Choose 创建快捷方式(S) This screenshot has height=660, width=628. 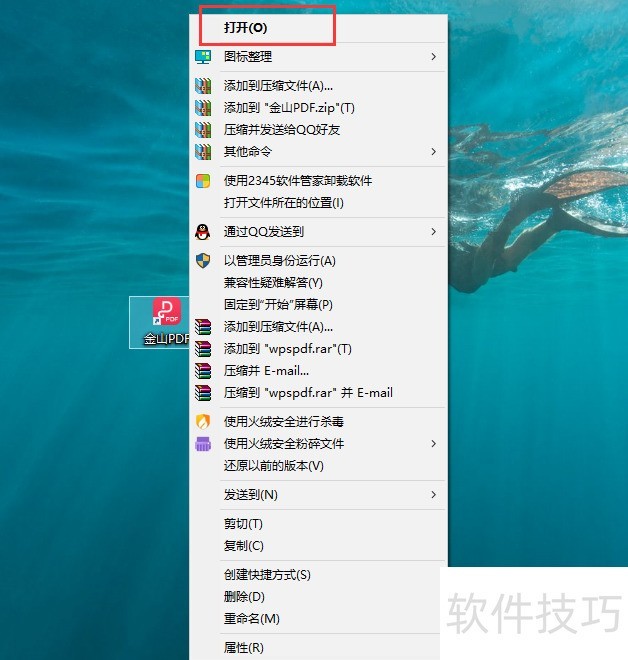267,575
